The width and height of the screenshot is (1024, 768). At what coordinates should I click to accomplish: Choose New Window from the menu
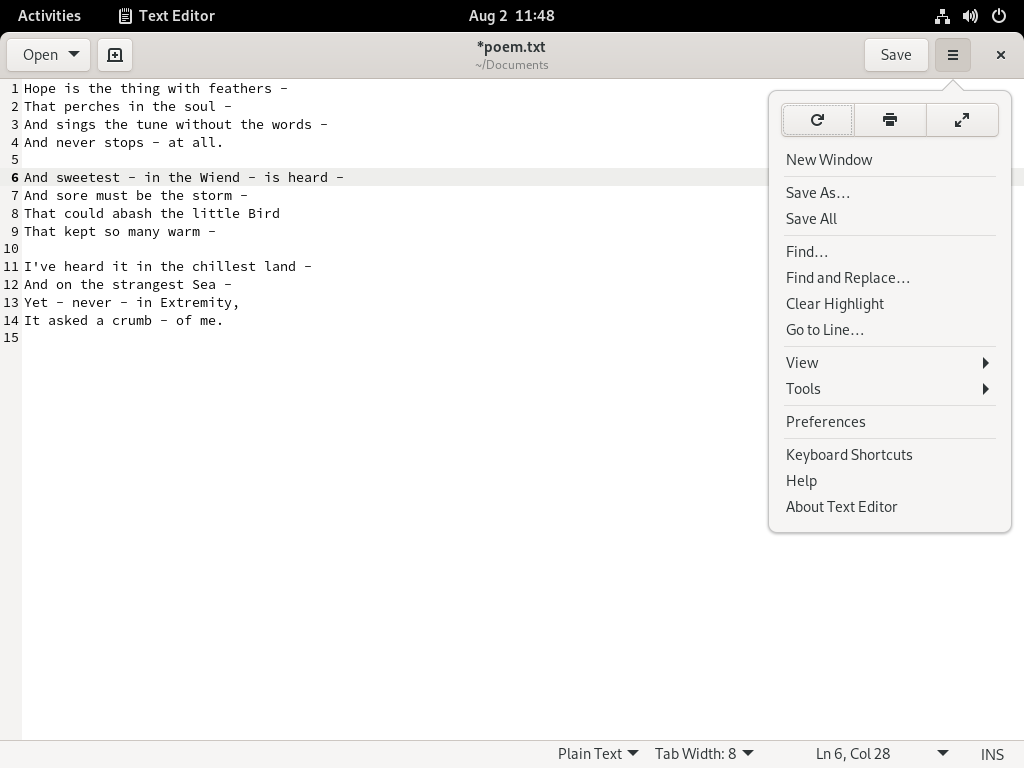[x=889, y=159]
